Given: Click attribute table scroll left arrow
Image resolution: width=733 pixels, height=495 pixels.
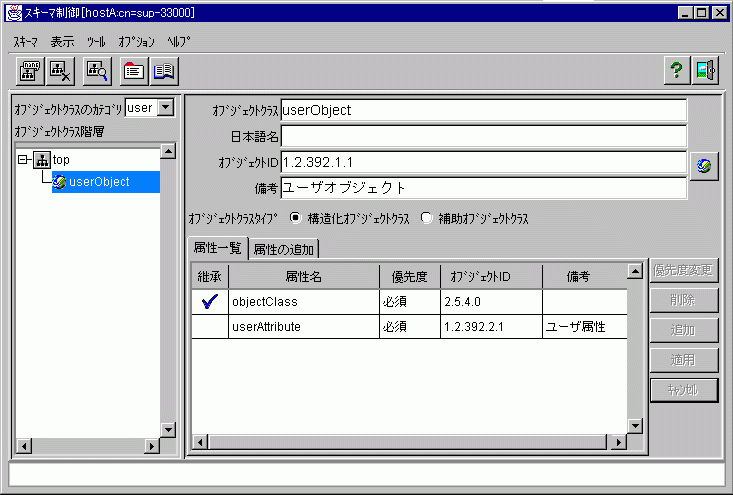Looking at the screenshot, I should 200,442.
